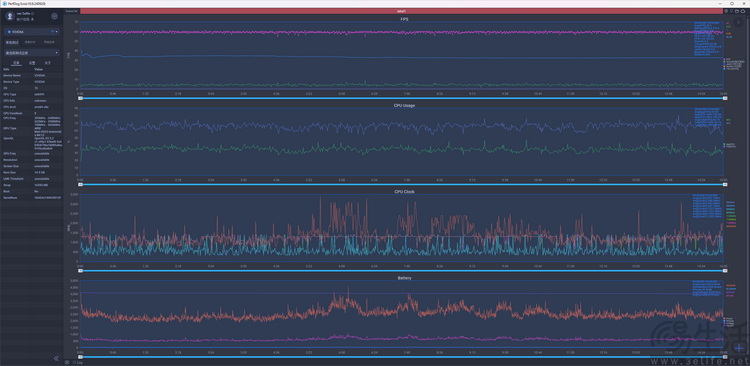Click the OpenGL row in the info table
The height and width of the screenshot is (366, 750).
(x=32, y=144)
